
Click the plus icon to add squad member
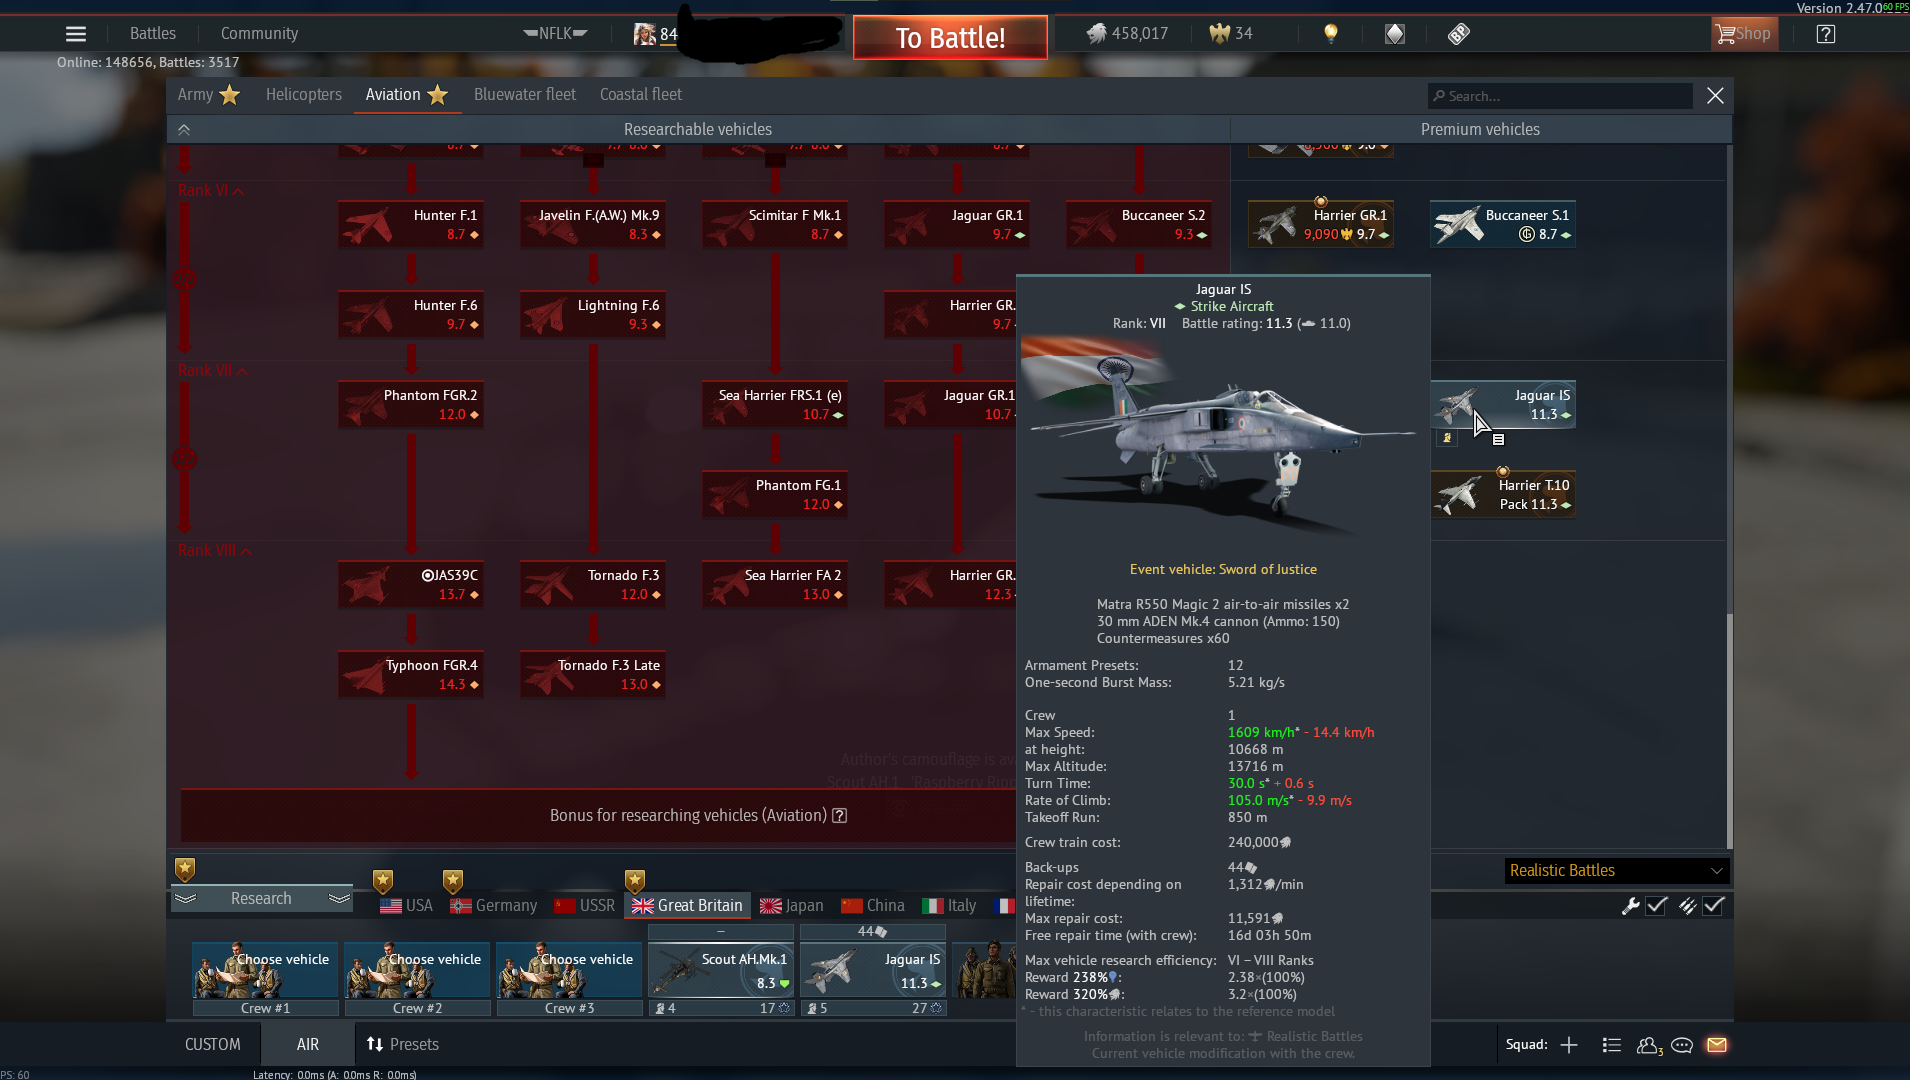[1569, 1045]
